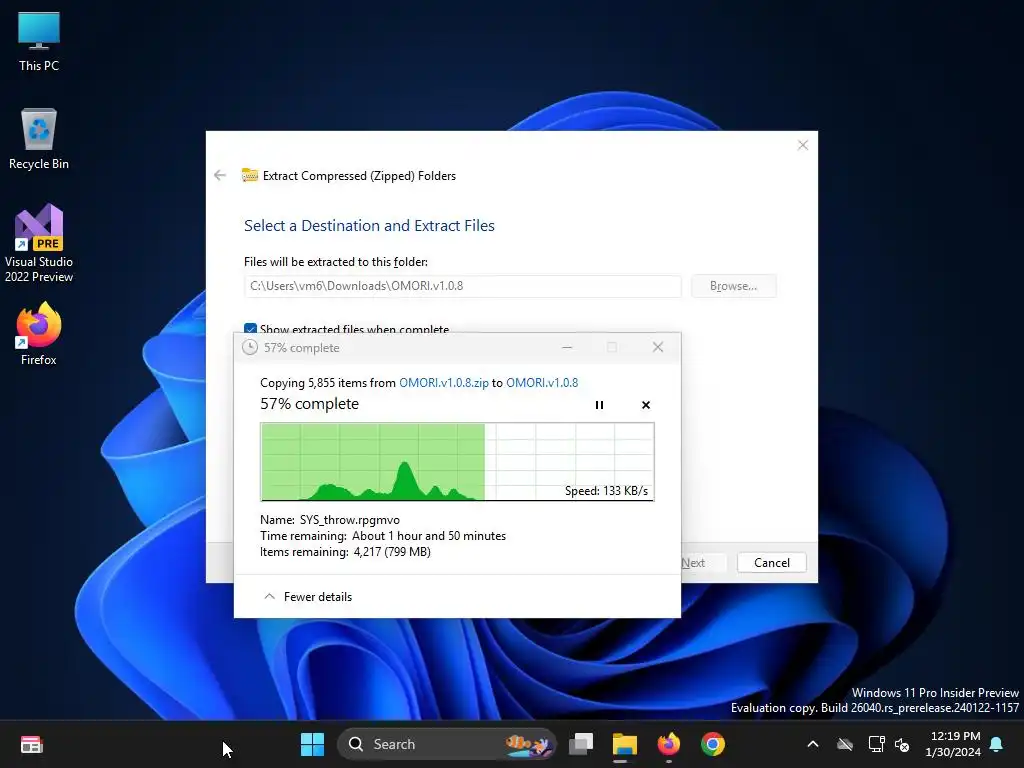Launch Firefox from desktop shortcut

pyautogui.click(x=39, y=334)
